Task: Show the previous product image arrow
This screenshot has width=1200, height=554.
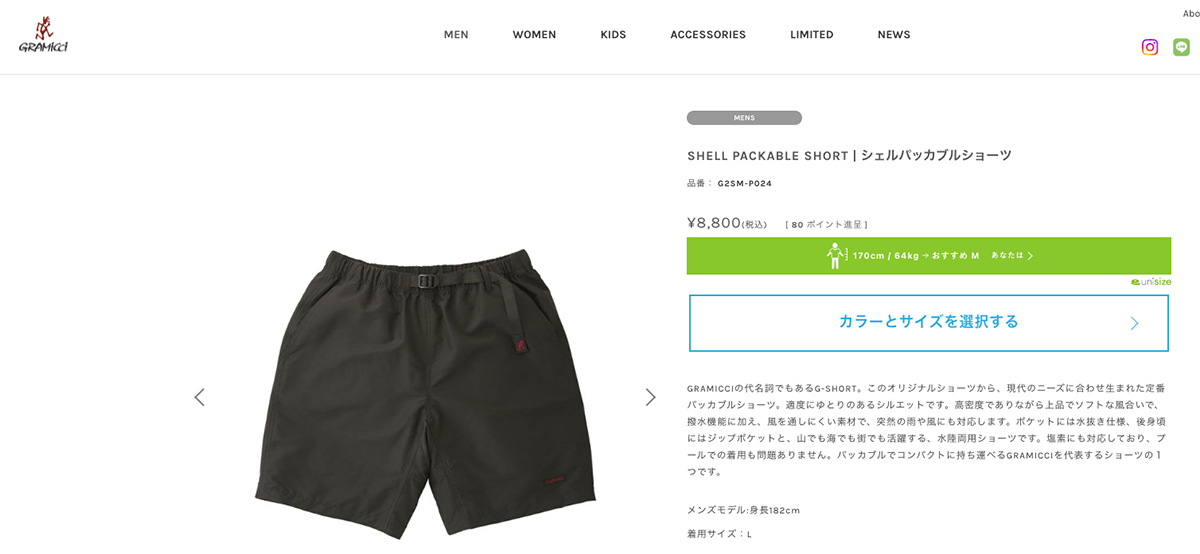Action: pos(199,397)
